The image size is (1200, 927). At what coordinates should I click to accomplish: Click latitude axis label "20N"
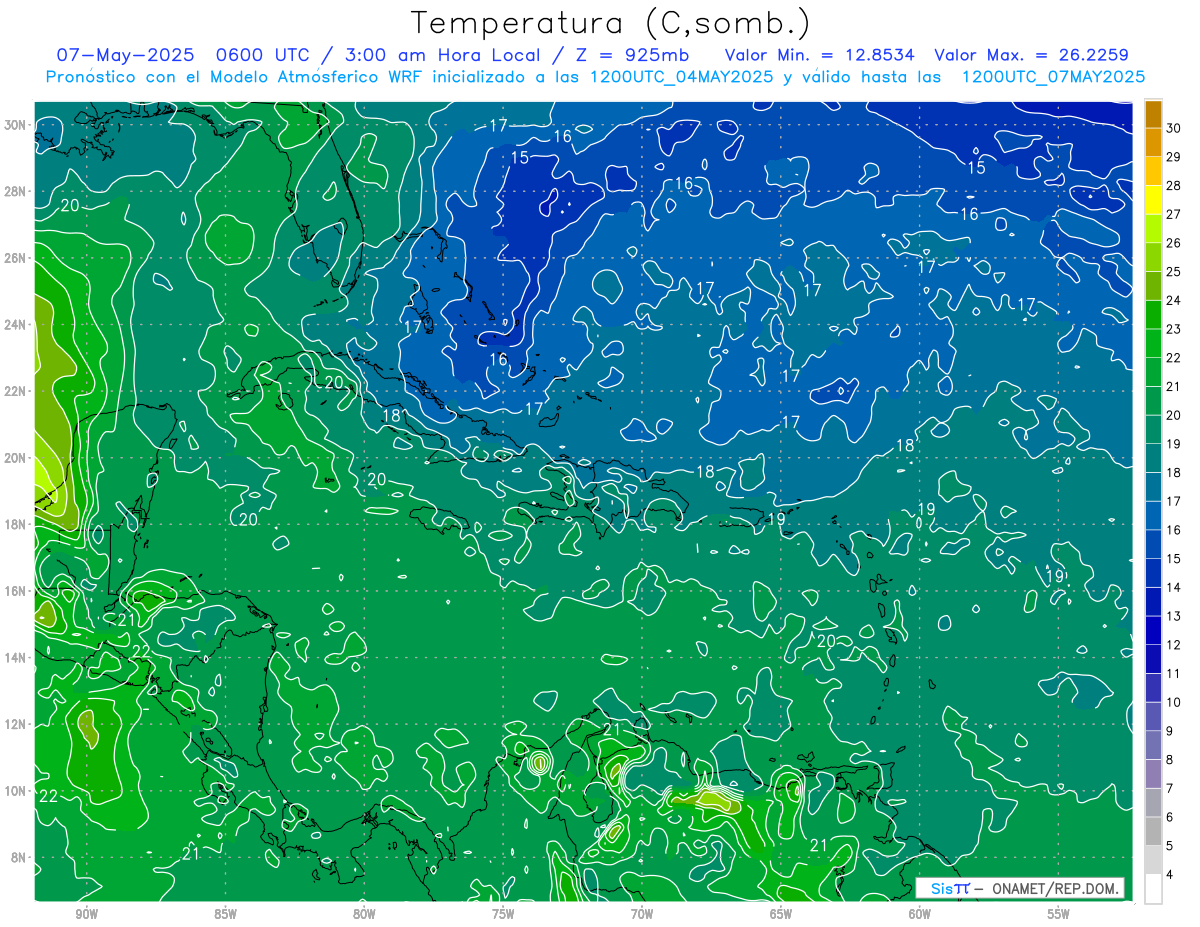point(17,458)
